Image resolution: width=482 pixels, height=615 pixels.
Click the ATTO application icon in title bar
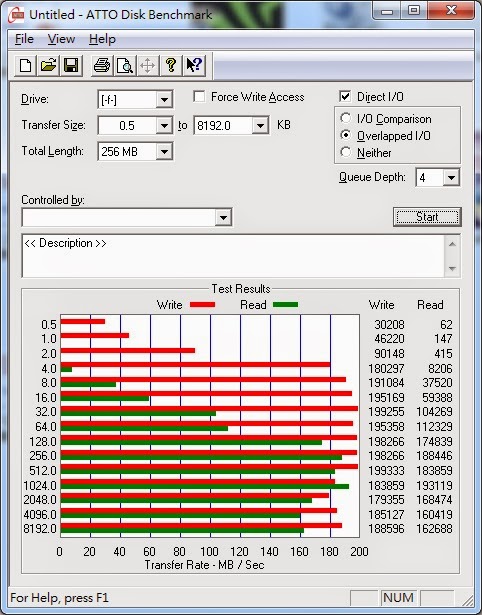pos(17,15)
